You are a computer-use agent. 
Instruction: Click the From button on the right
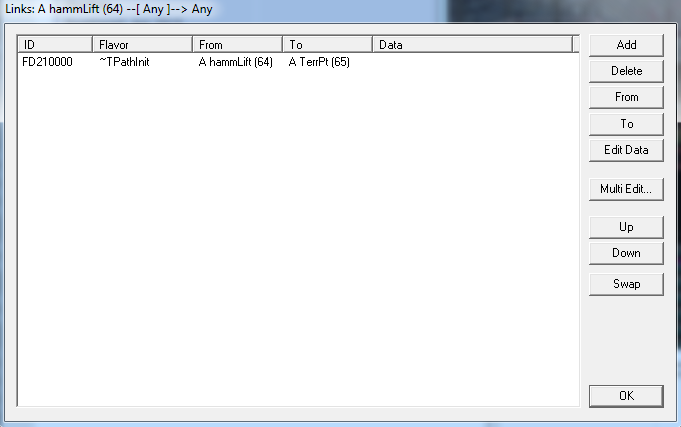point(626,97)
